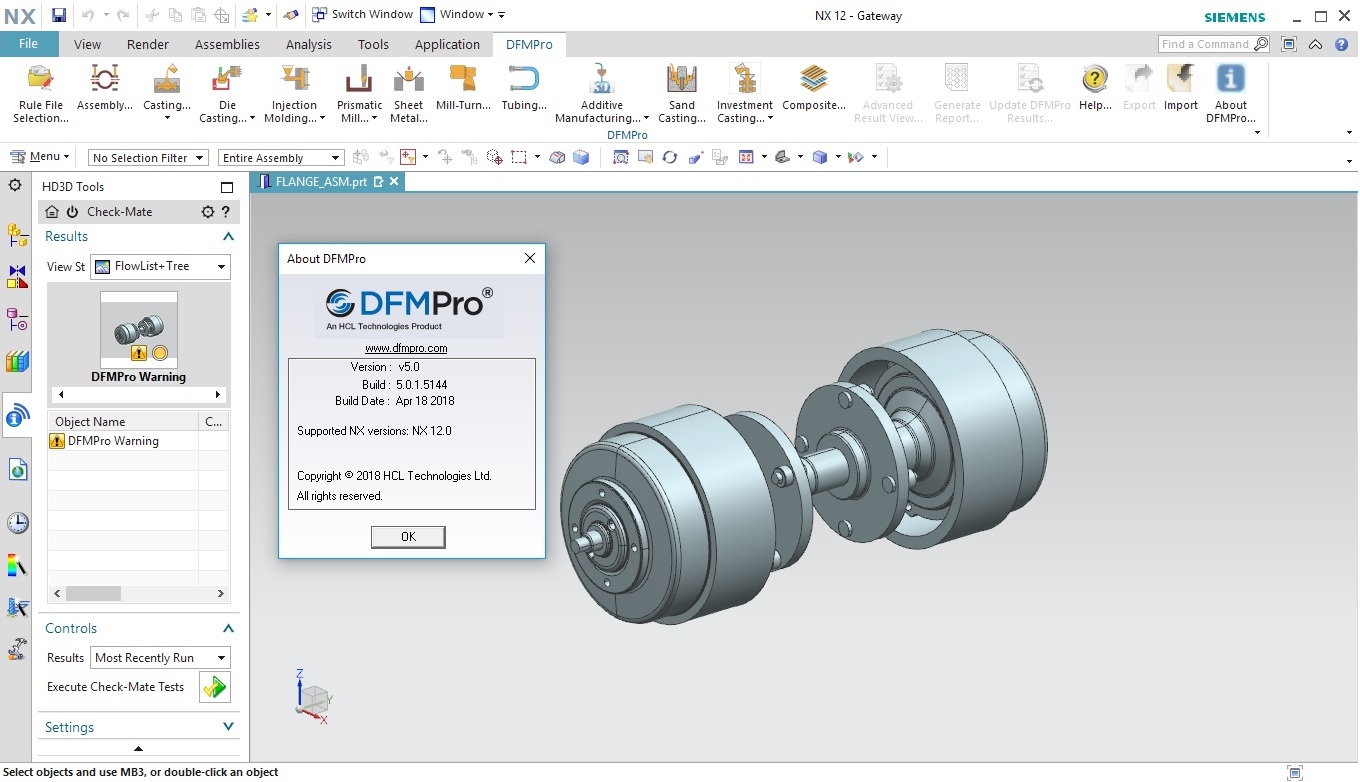This screenshot has height=782, width=1360.
Task: Open Check-Mate settings gear
Action: (x=208, y=212)
